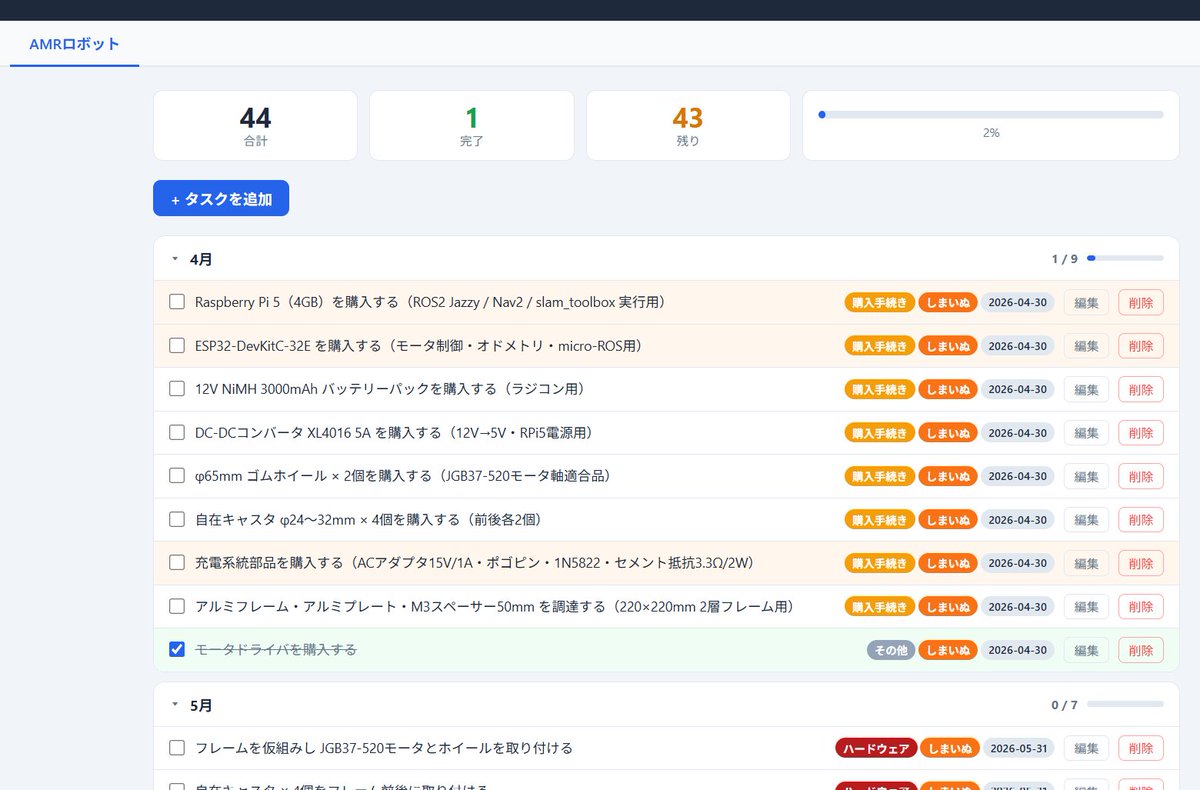The image size is (1200, 790).
Task: Click the 43 残り summary card
Action: [x=688, y=126]
